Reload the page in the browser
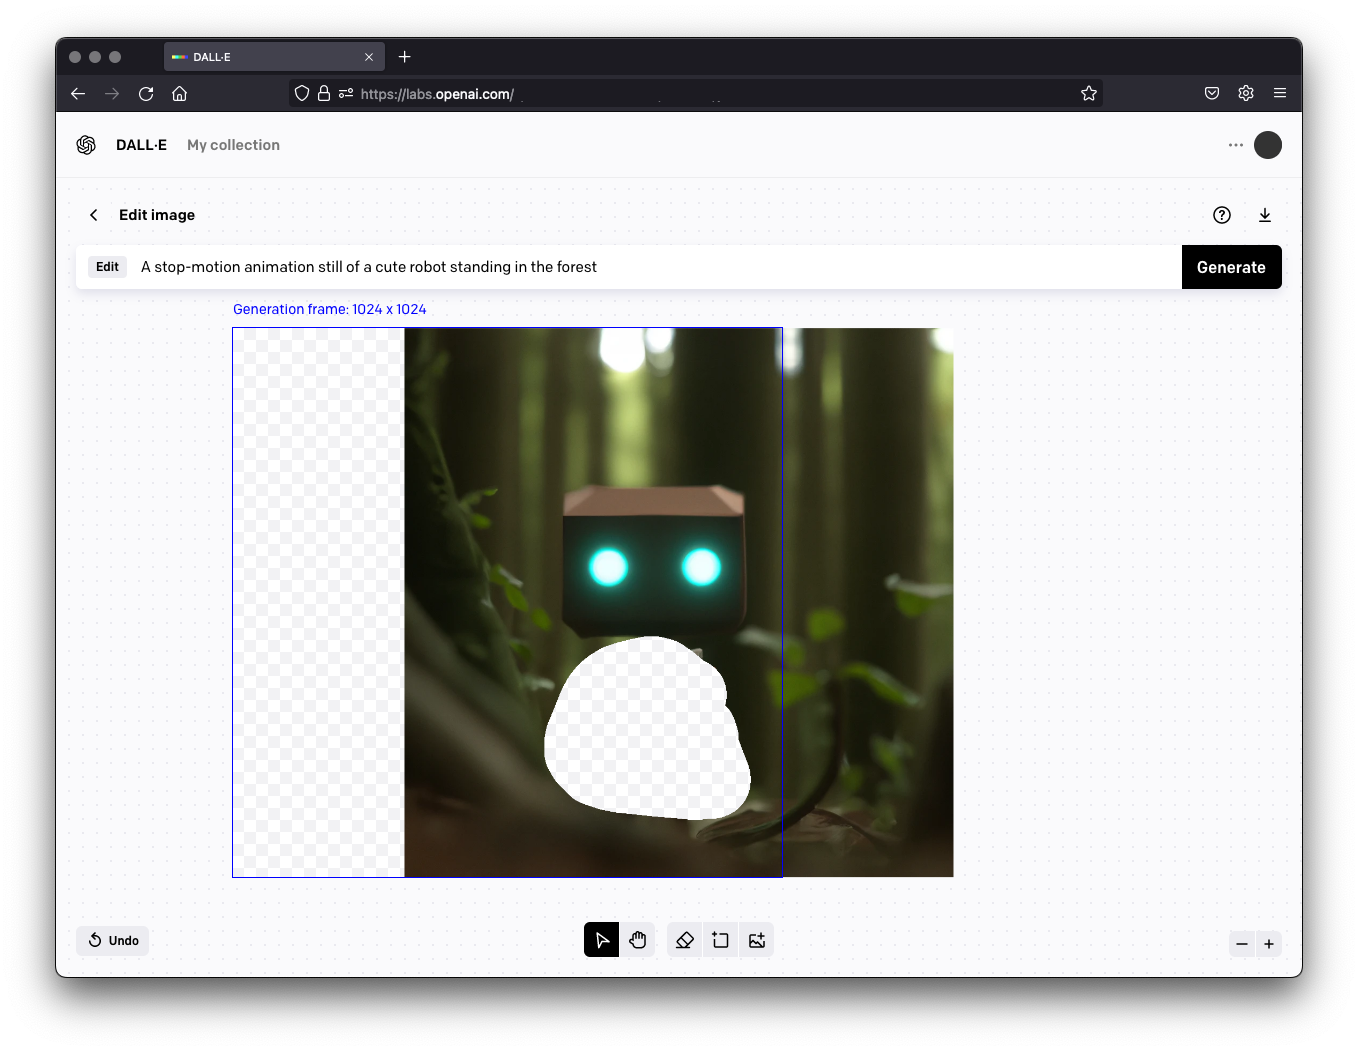Viewport: 1358px width, 1051px height. (x=146, y=93)
